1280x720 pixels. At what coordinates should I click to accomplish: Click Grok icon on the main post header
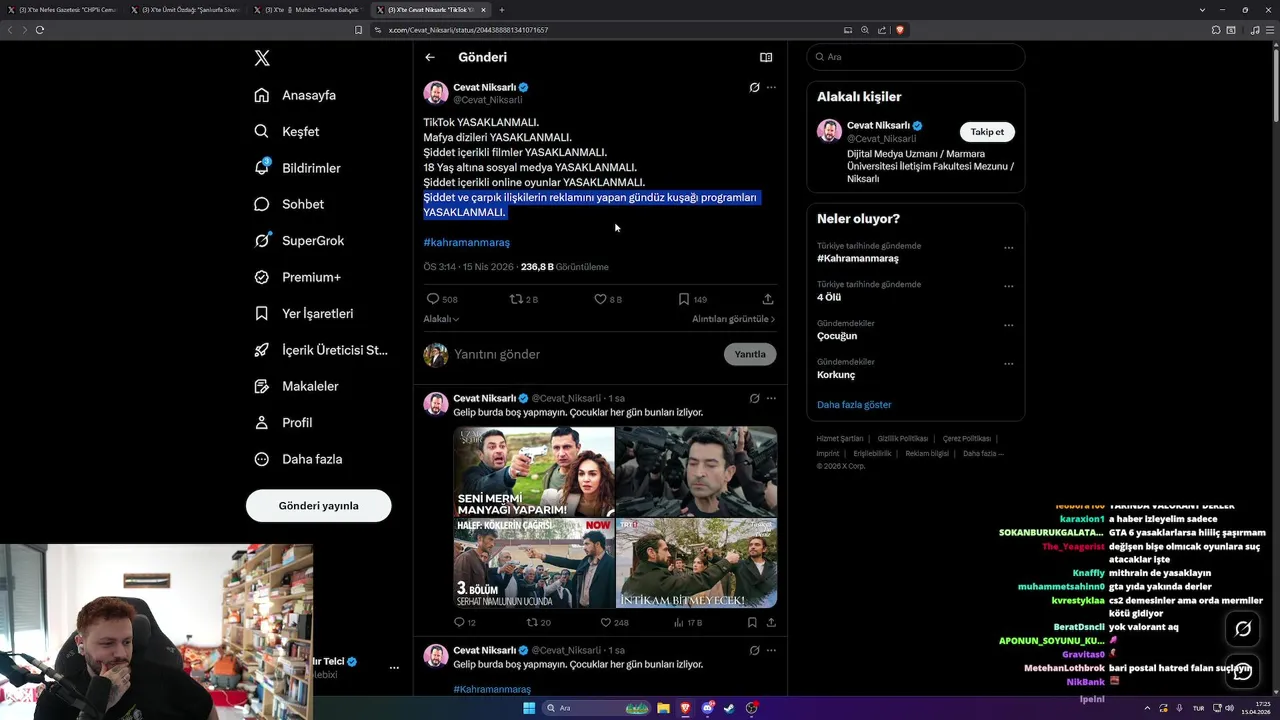[x=754, y=87]
